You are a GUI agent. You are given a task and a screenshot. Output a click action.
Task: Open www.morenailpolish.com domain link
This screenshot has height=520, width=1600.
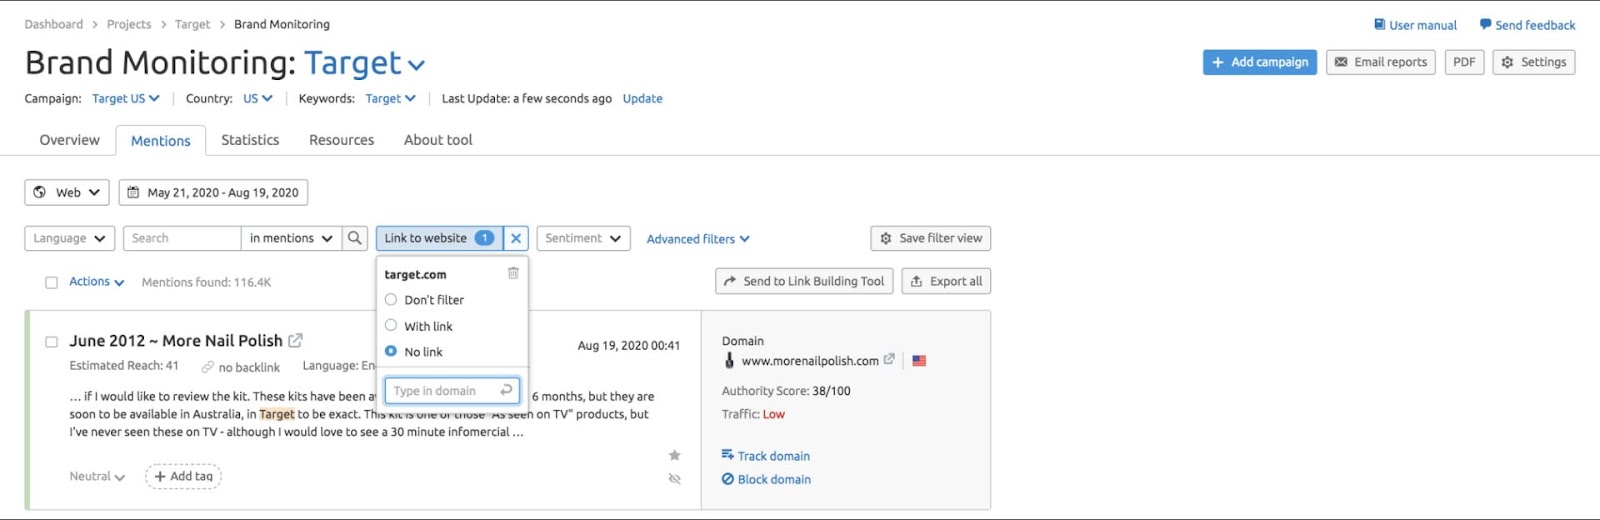[x=810, y=361]
